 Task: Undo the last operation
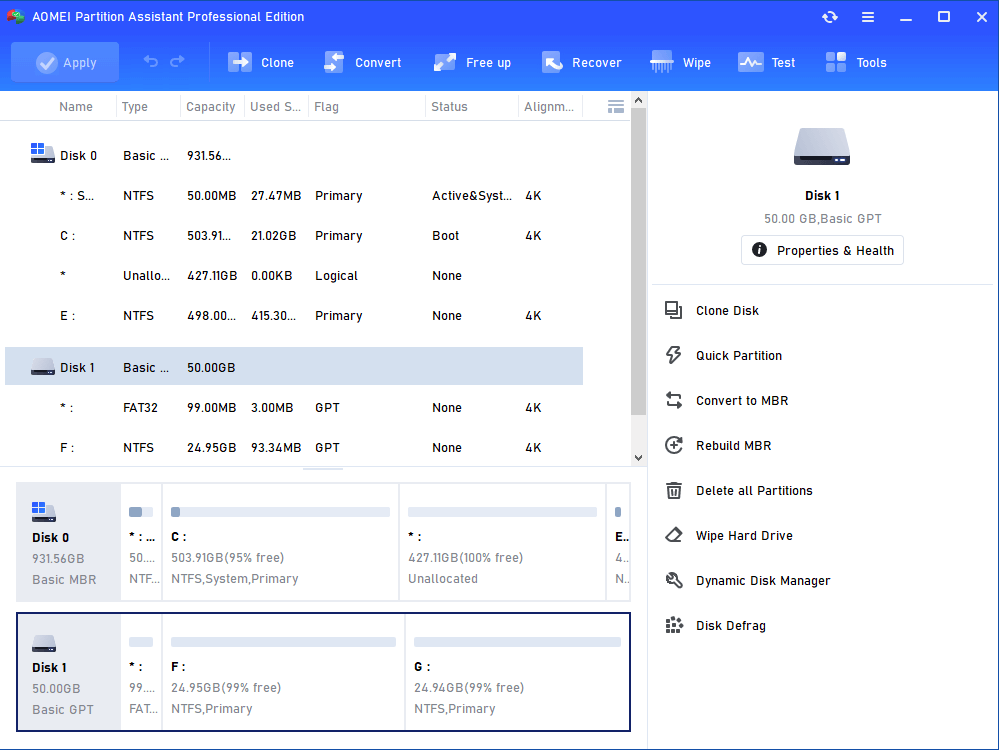click(x=151, y=62)
